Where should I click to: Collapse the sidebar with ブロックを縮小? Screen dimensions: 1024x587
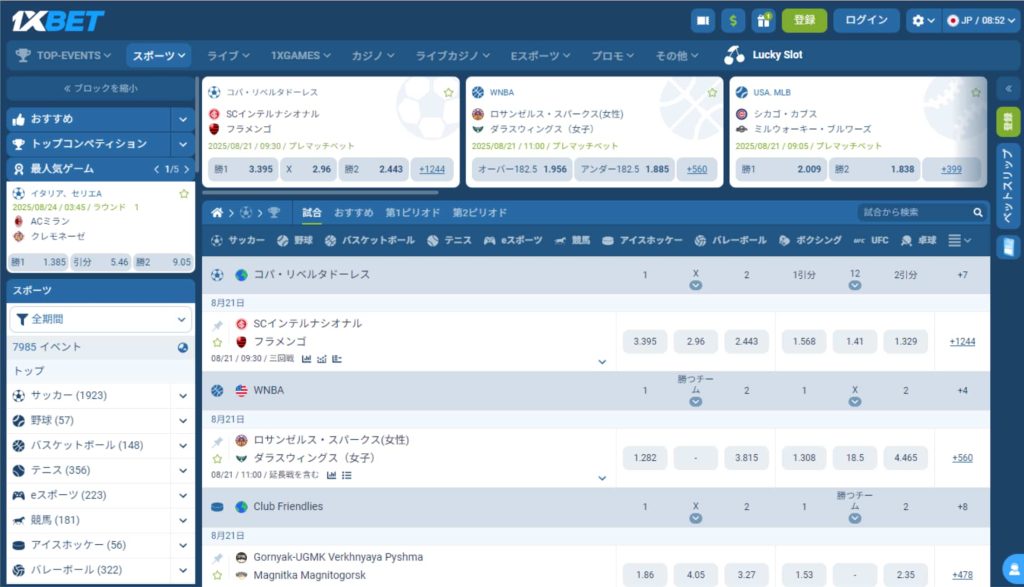(101, 88)
